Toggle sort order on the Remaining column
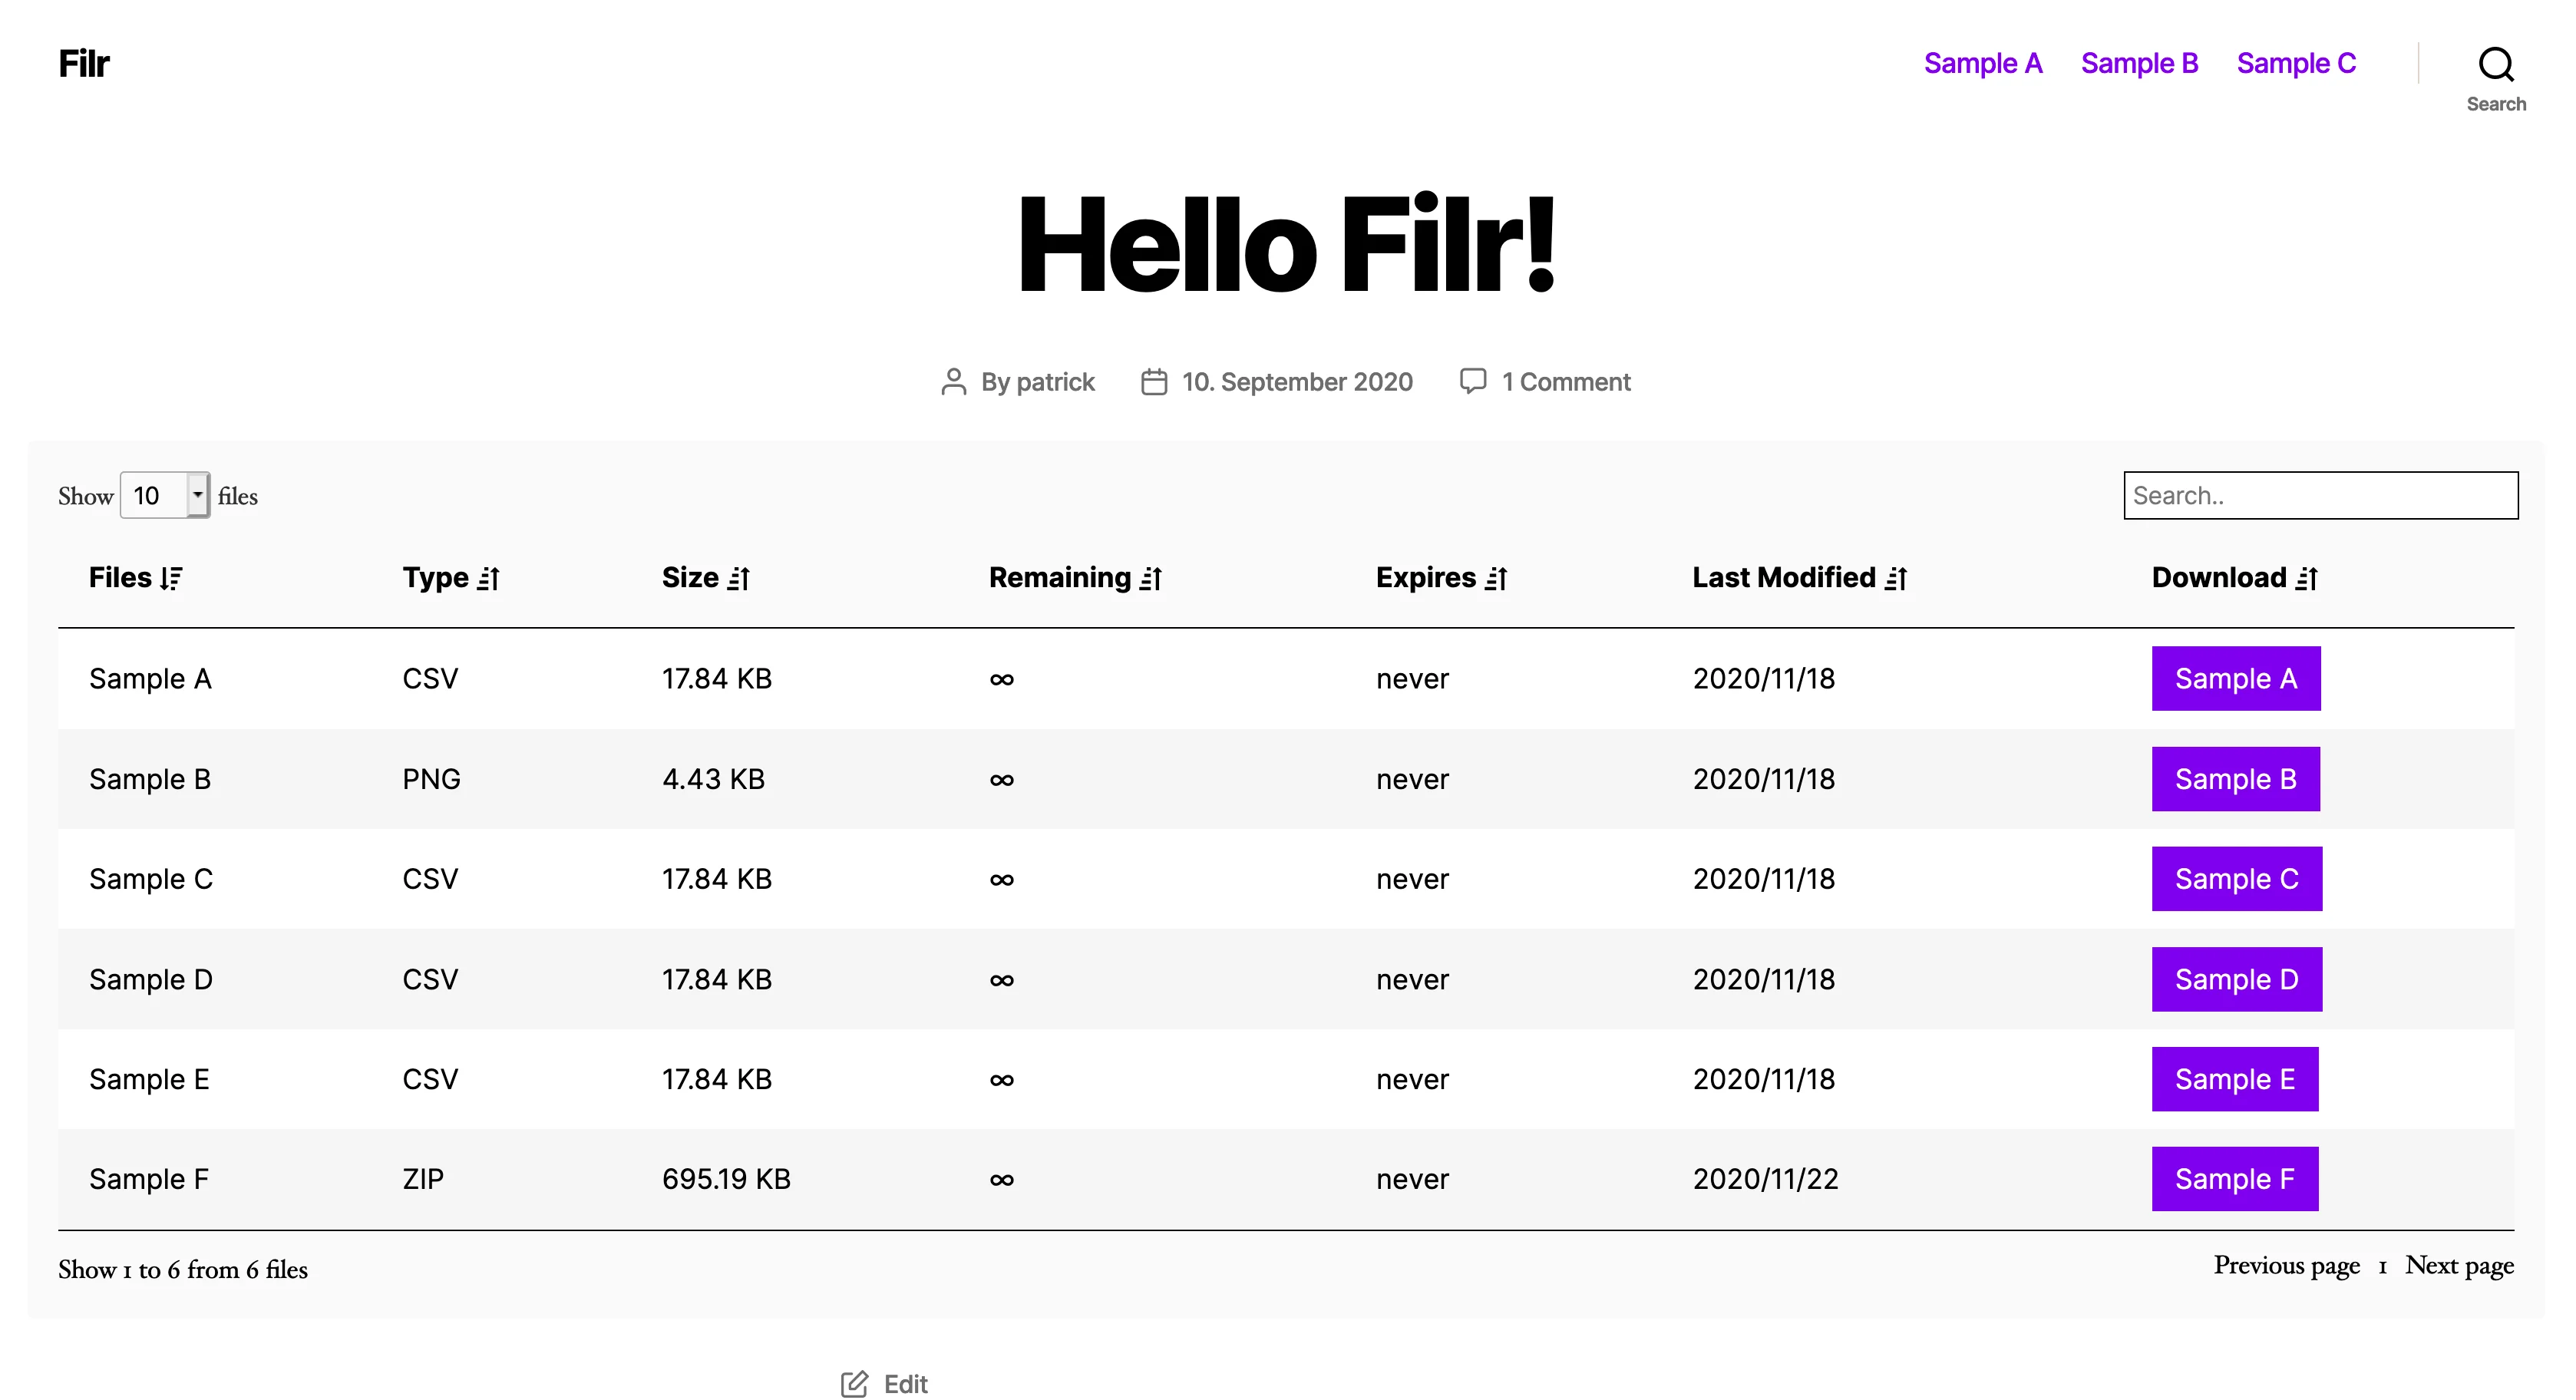The image size is (2576, 1400). pyautogui.click(x=1150, y=577)
